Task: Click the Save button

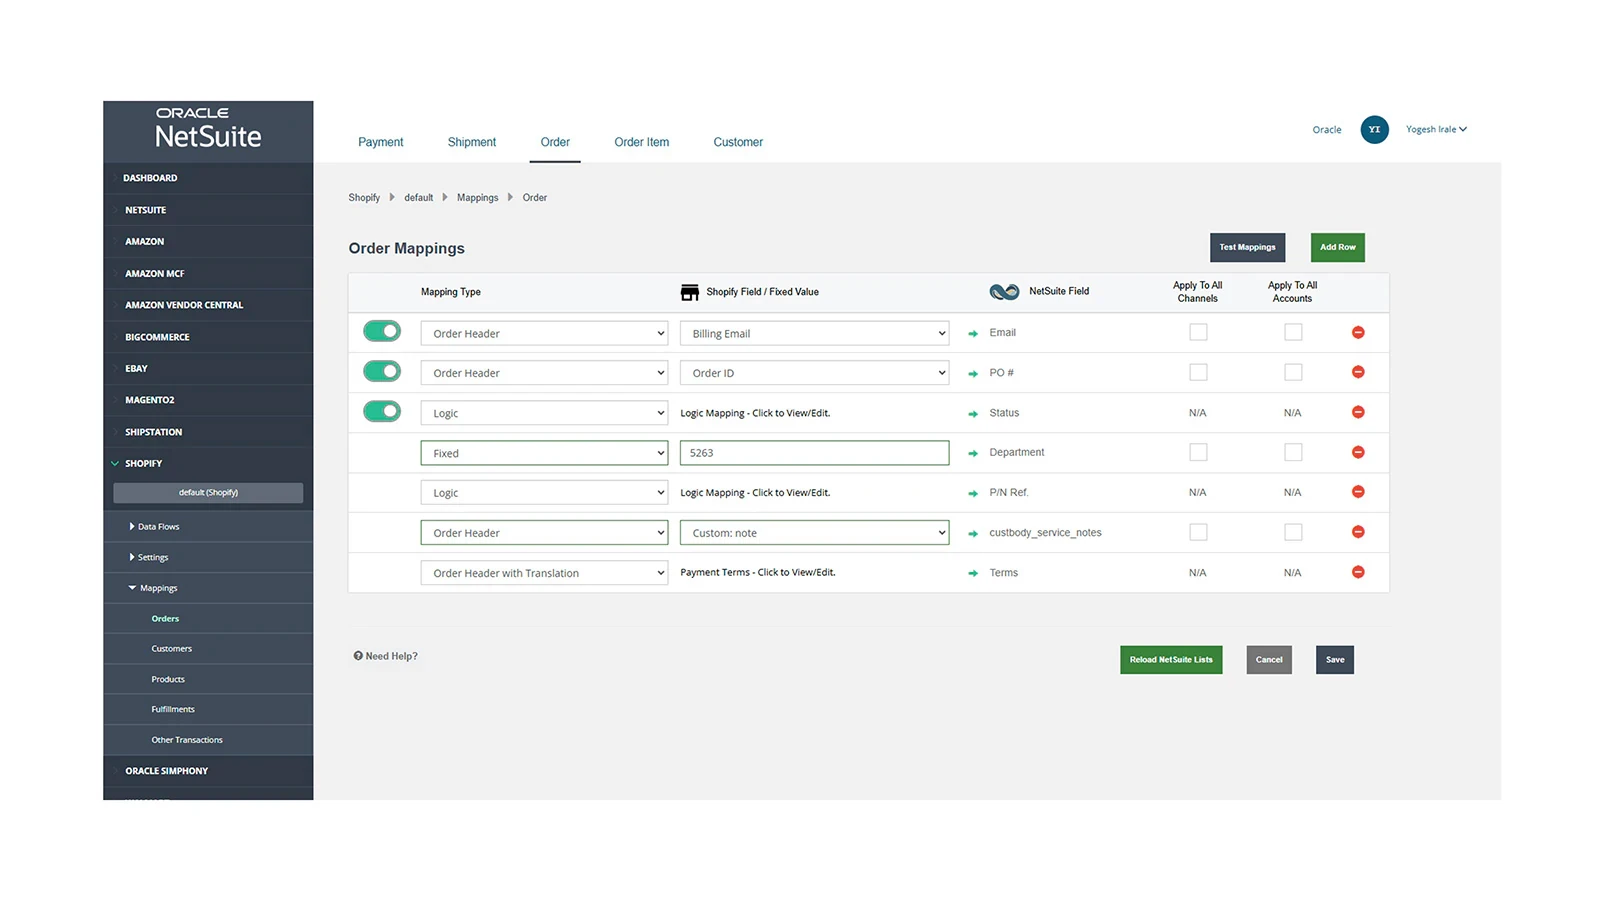Action: coord(1335,660)
